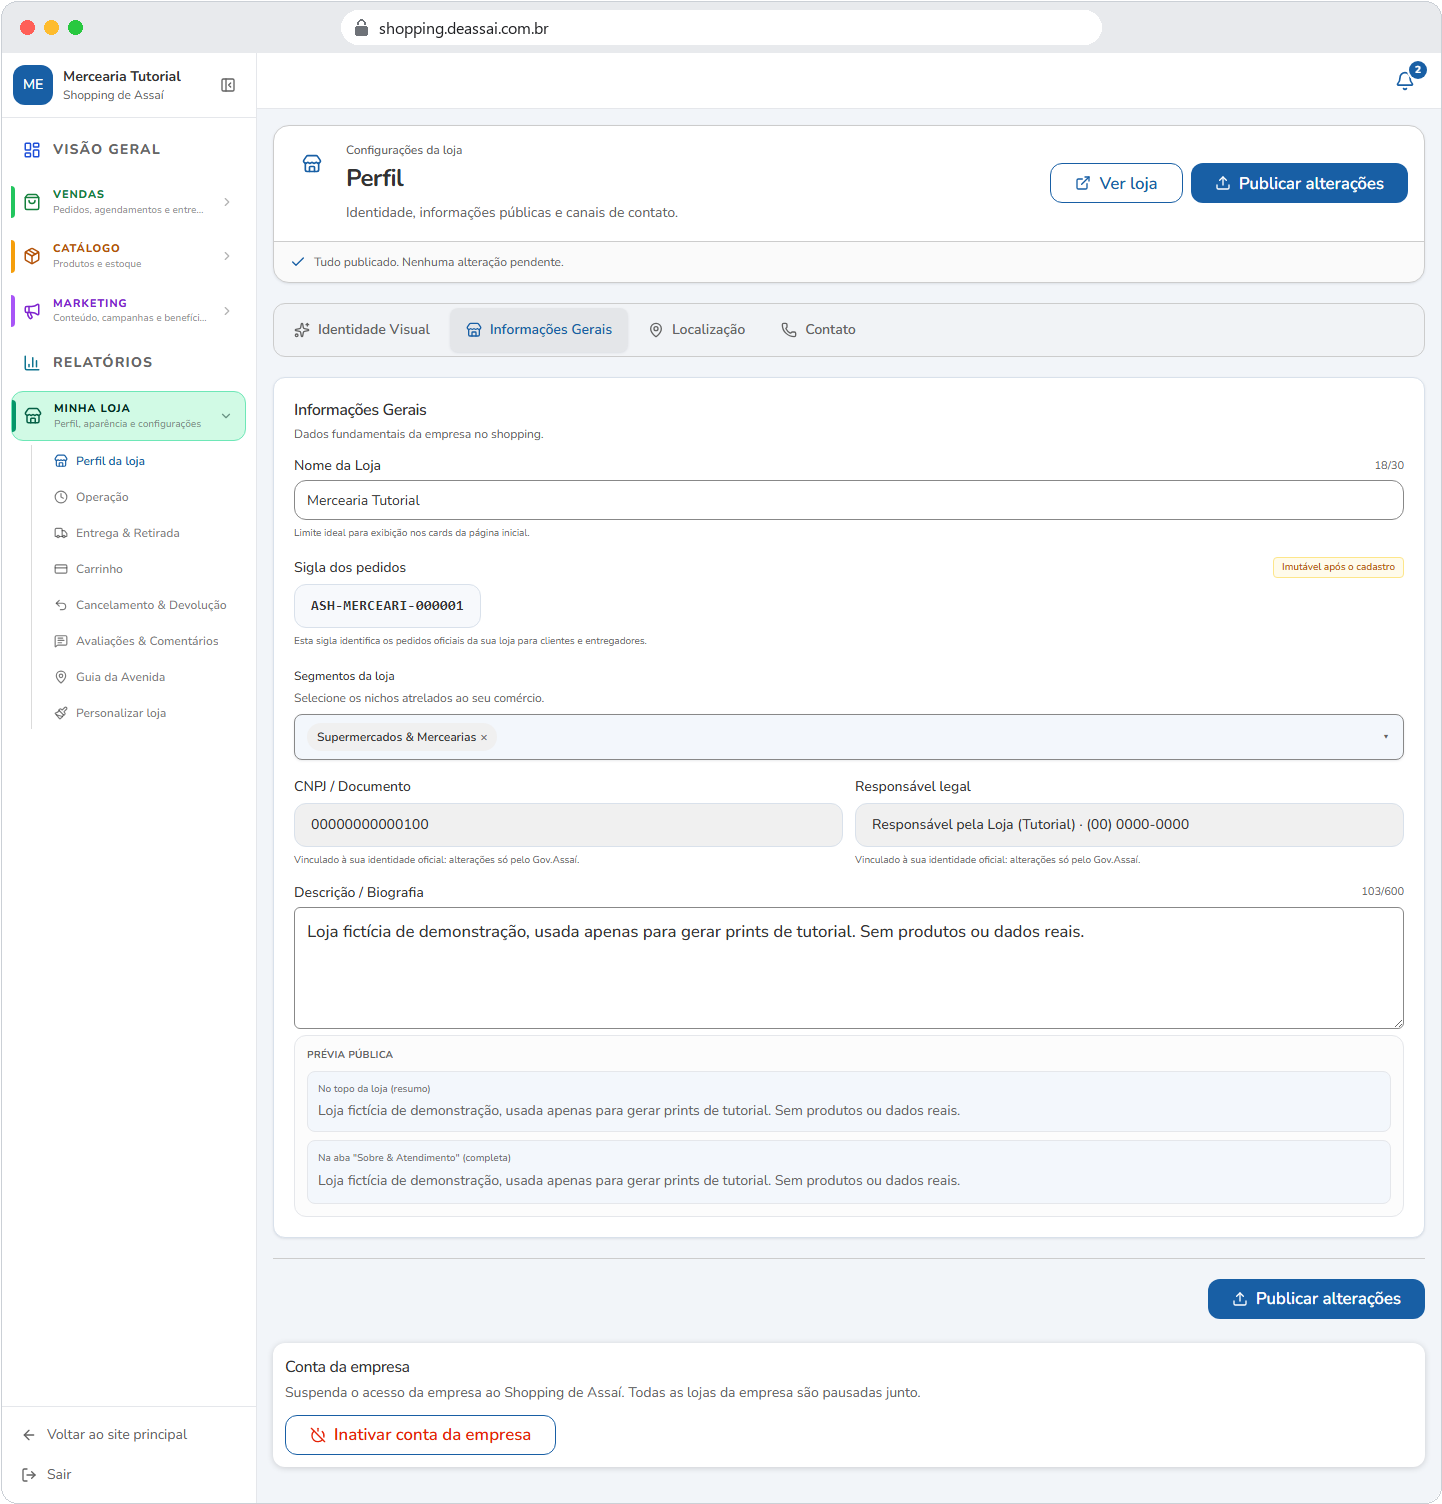Click the undo icon beside Cancelamento & Devolução
The height and width of the screenshot is (1504, 1442).
click(61, 605)
